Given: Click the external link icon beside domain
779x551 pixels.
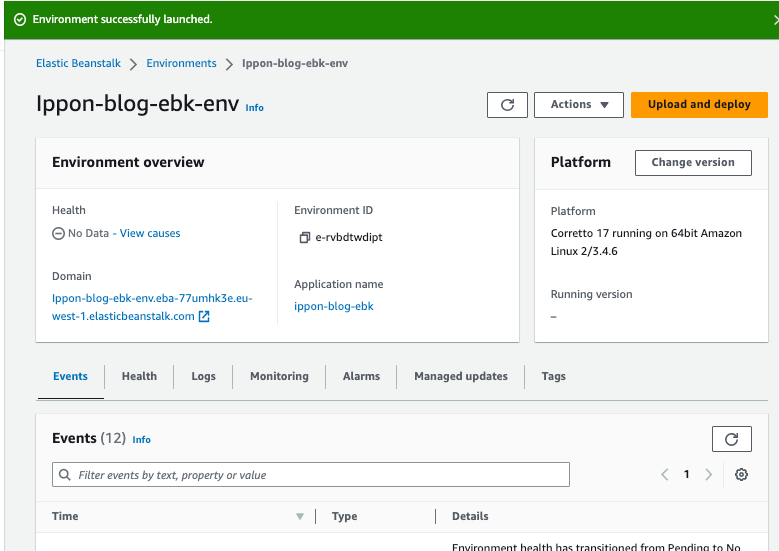Looking at the screenshot, I should coord(204,317).
